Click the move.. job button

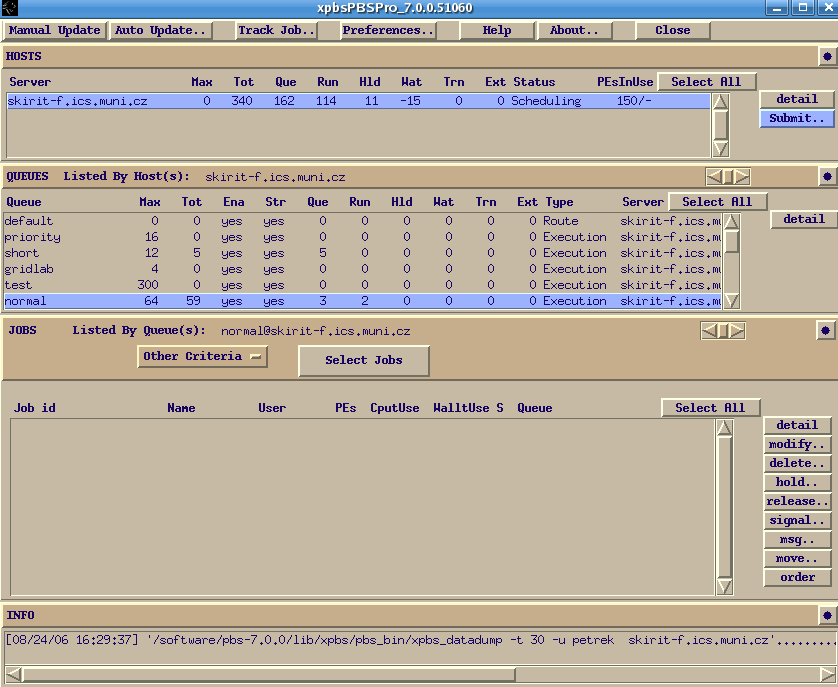click(x=797, y=558)
